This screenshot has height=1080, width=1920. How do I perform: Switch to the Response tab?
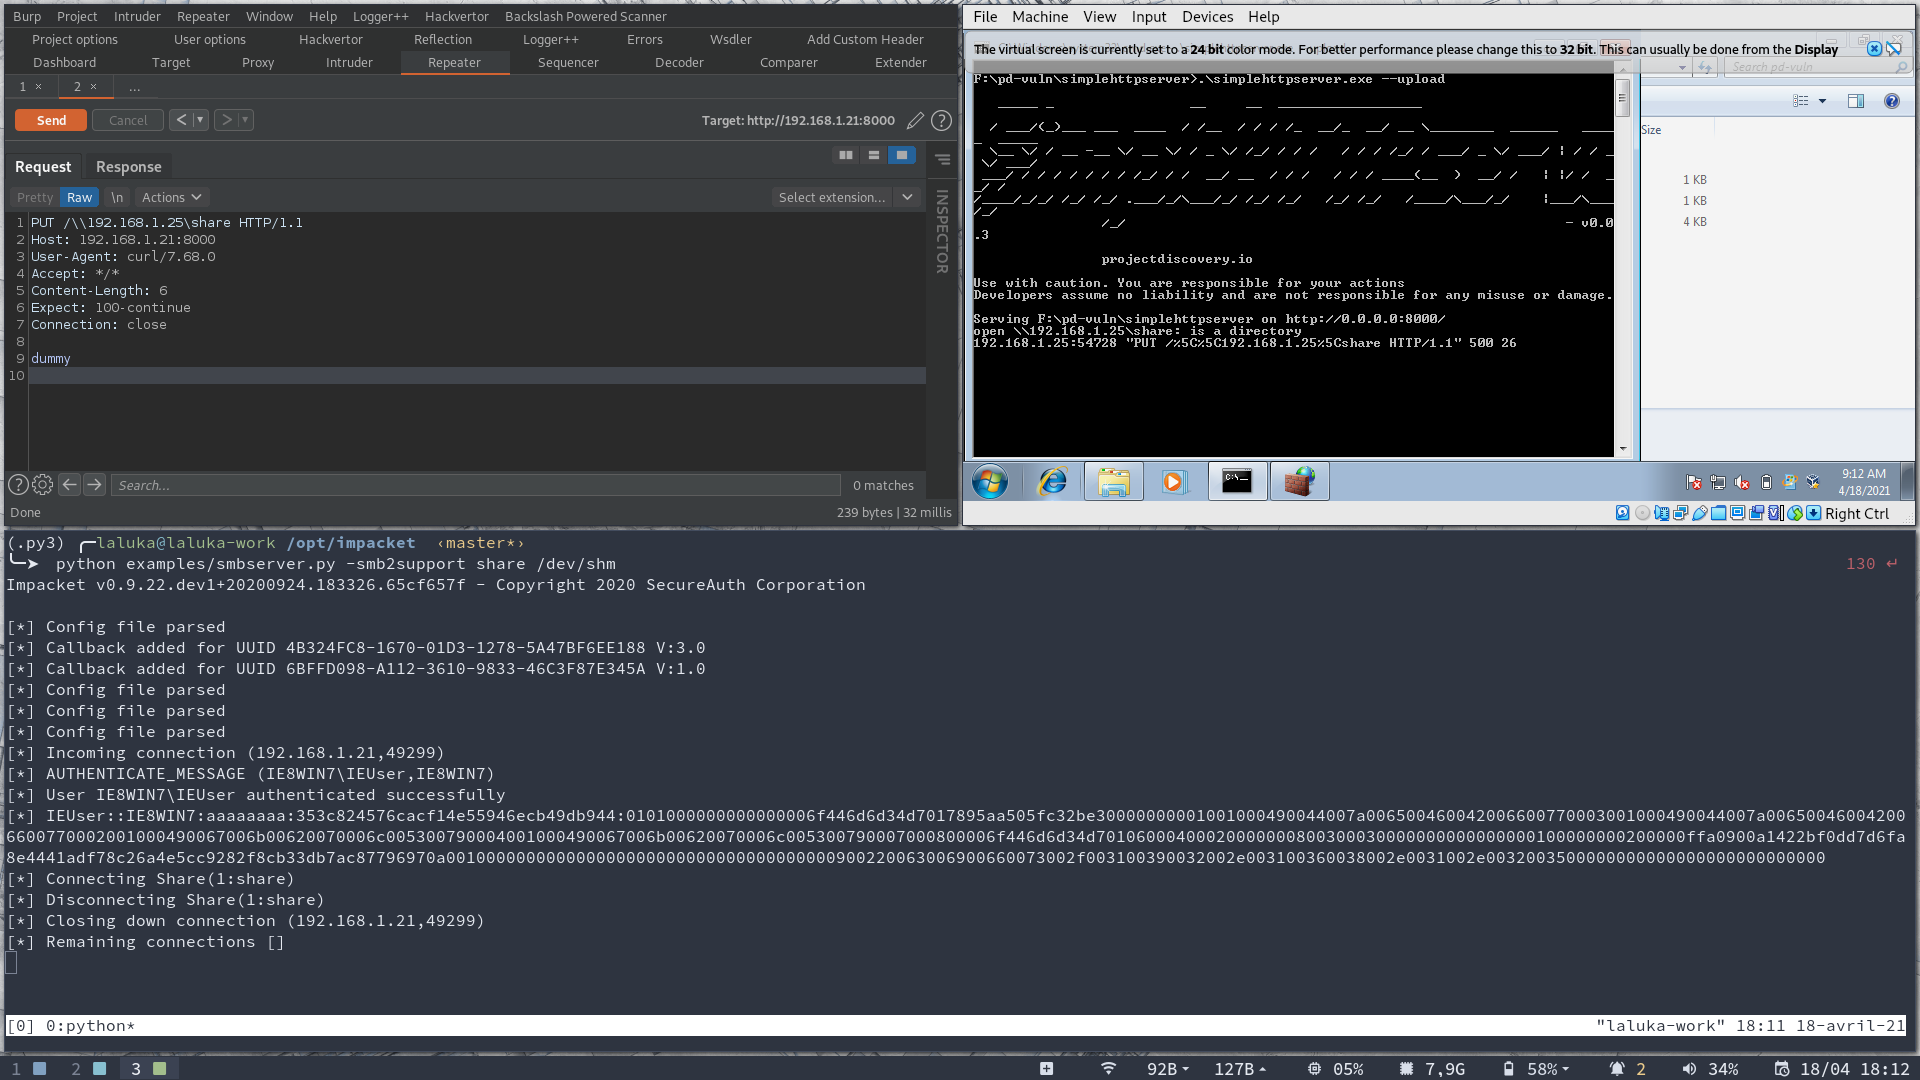coord(128,167)
